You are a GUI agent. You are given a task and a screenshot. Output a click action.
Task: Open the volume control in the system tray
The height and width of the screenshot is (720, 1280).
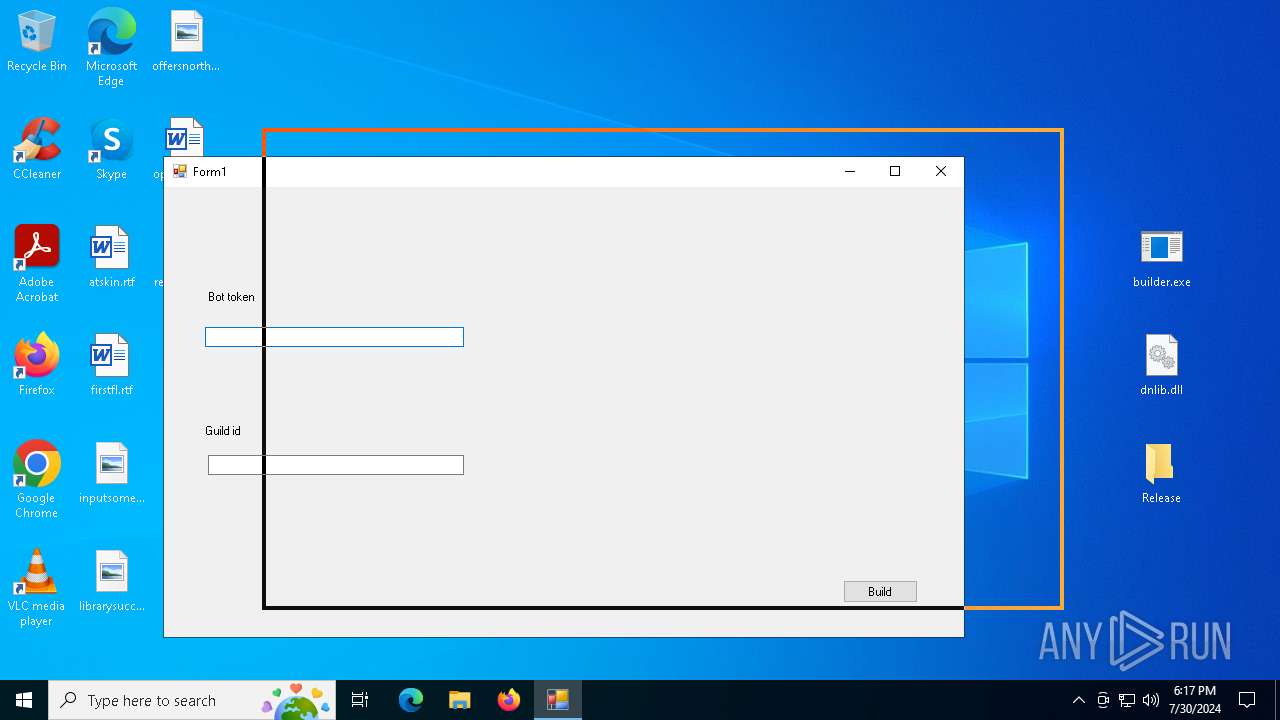1151,700
